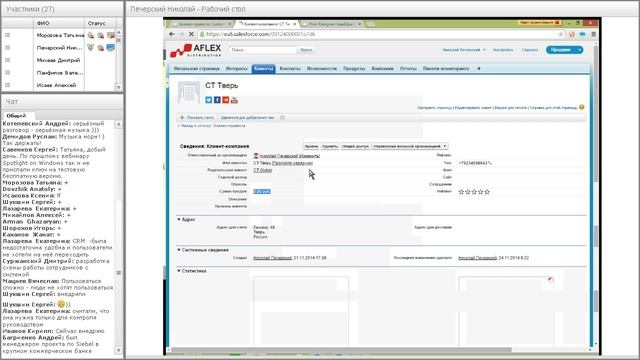
Task: Collapse the Системные сведения section
Action: click(x=179, y=249)
